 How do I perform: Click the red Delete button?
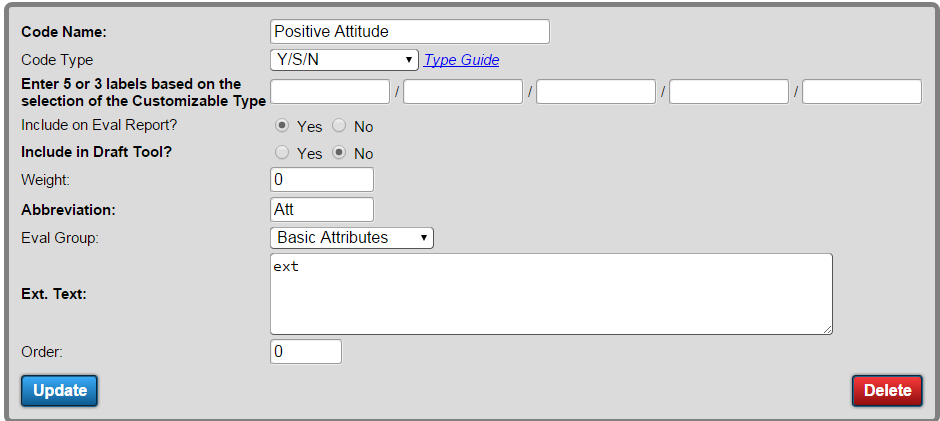tap(887, 391)
